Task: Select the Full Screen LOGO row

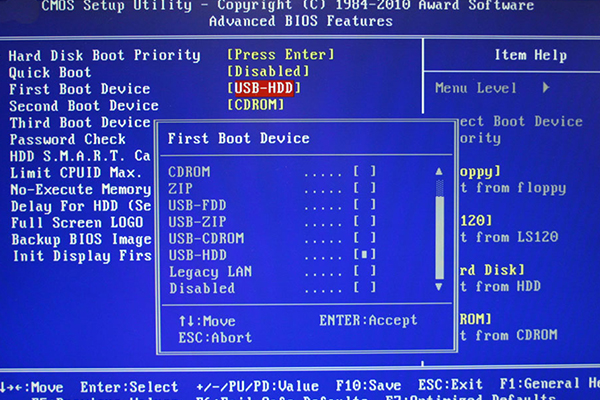Action: 77,223
